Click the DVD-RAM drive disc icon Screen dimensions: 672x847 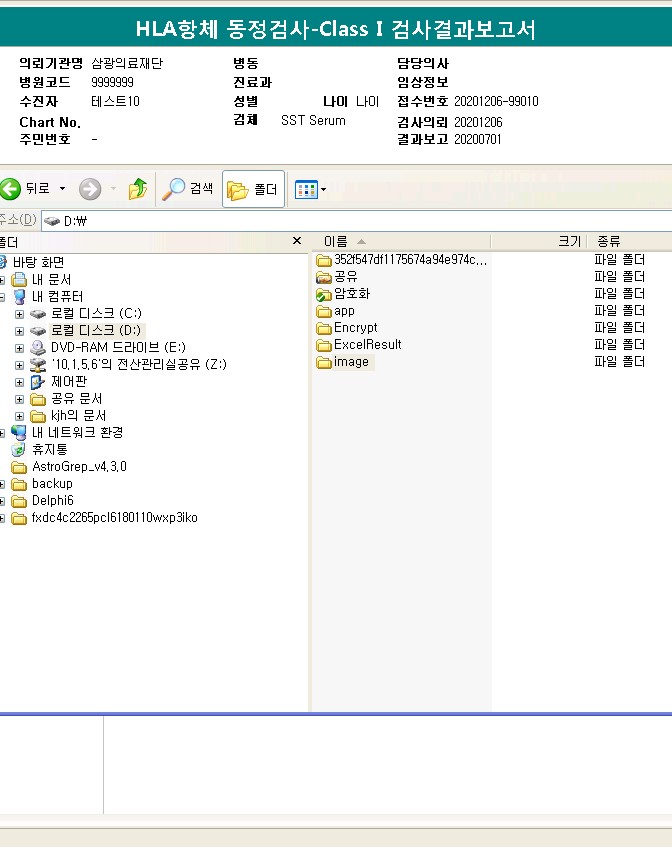click(x=38, y=347)
